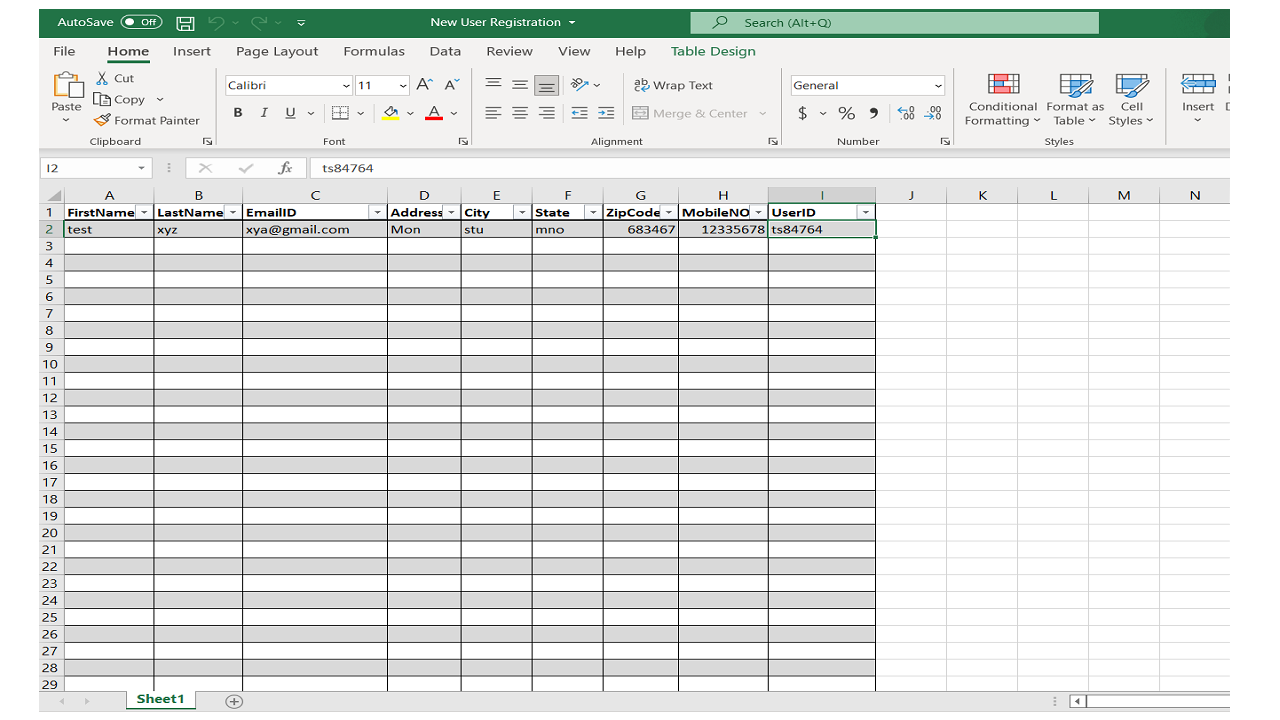Click the Cut button
Image resolution: width=1280 pixels, height=720 pixels.
coord(114,78)
